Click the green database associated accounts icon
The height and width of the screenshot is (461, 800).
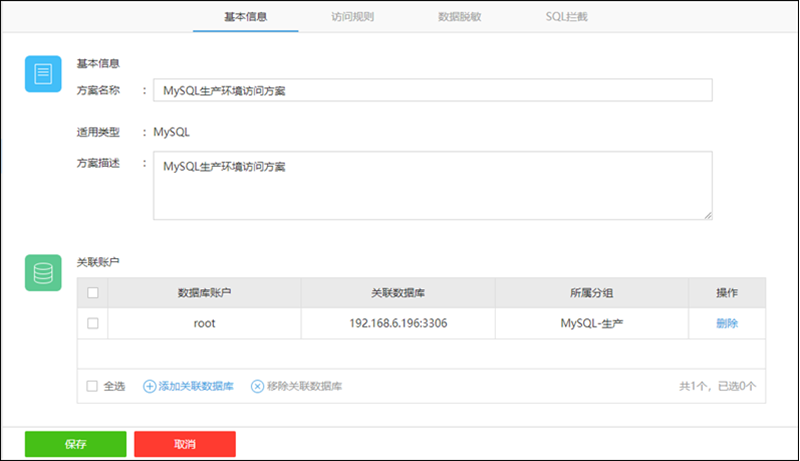(44, 273)
